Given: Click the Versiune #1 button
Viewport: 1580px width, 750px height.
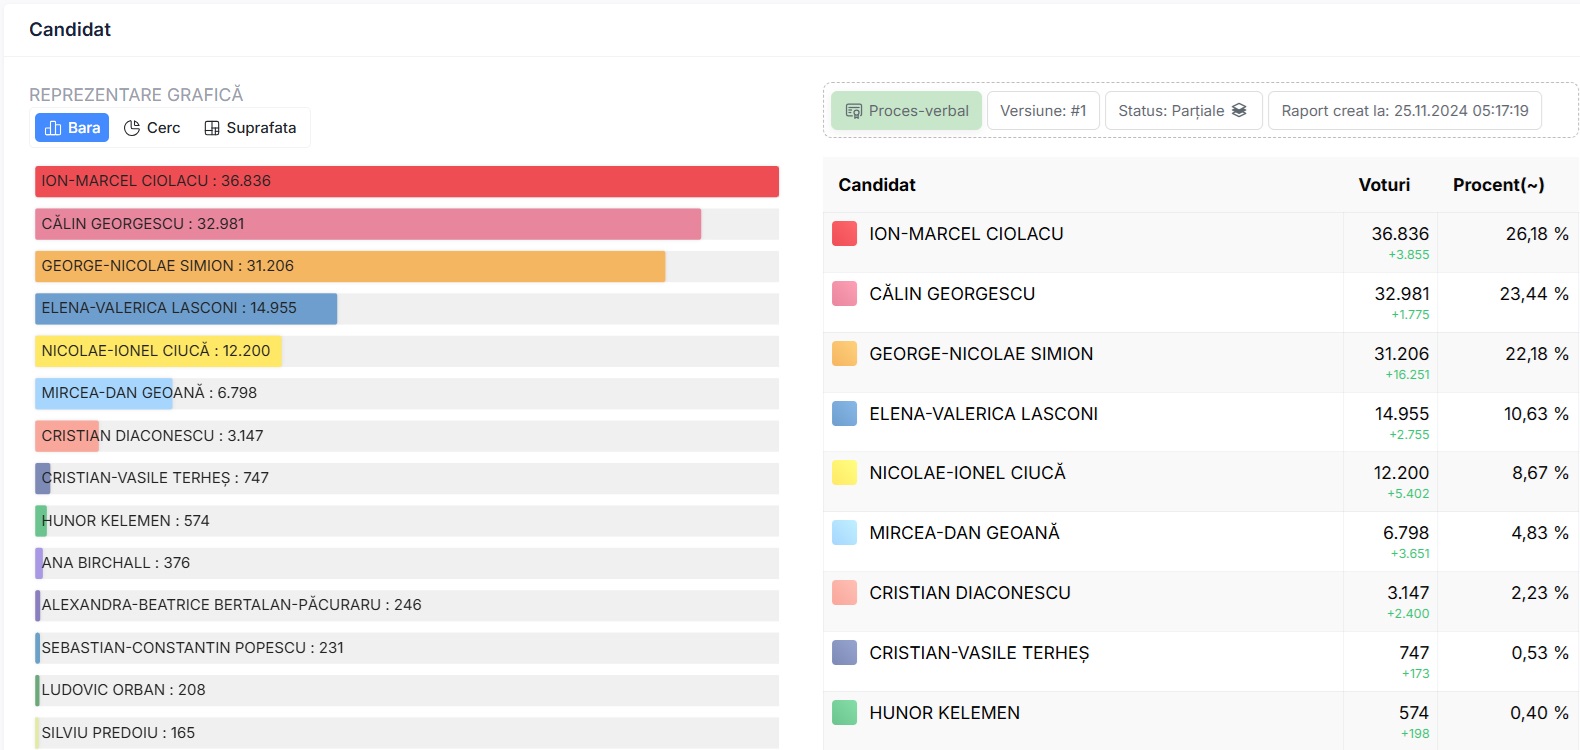Looking at the screenshot, I should [1043, 111].
